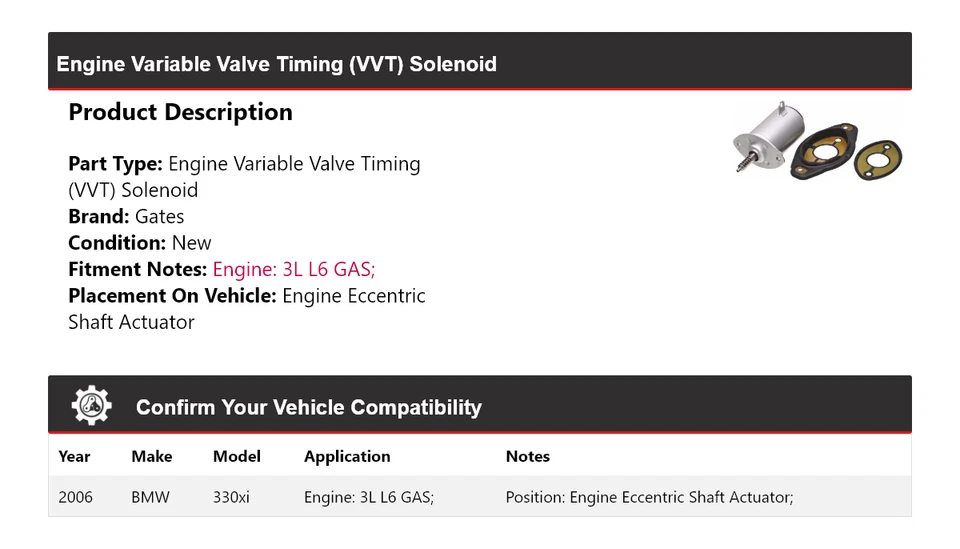The height and width of the screenshot is (549, 960).
Task: Click the 'Part Type:' label
Action: (x=115, y=164)
